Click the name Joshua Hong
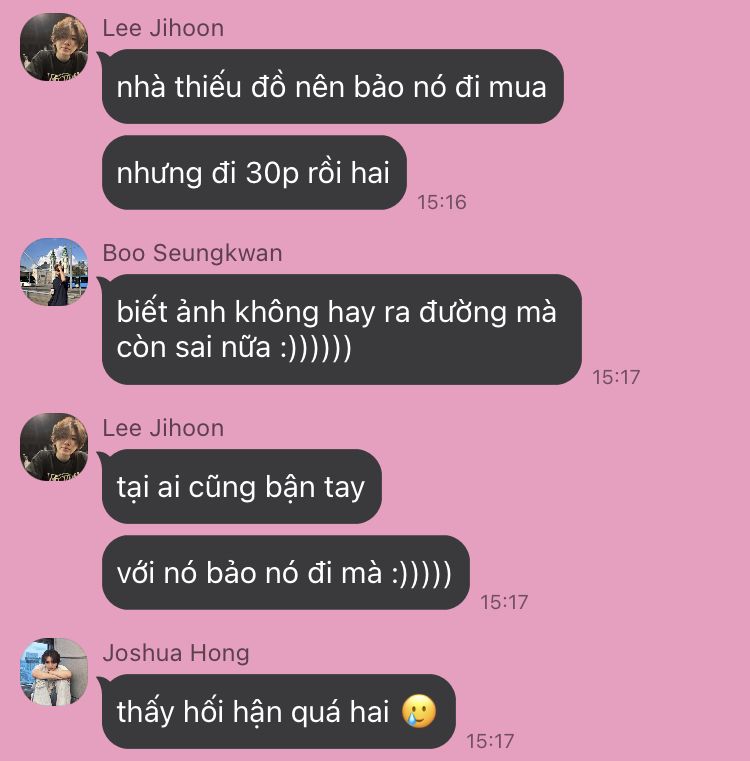750x761 pixels. pos(176,653)
